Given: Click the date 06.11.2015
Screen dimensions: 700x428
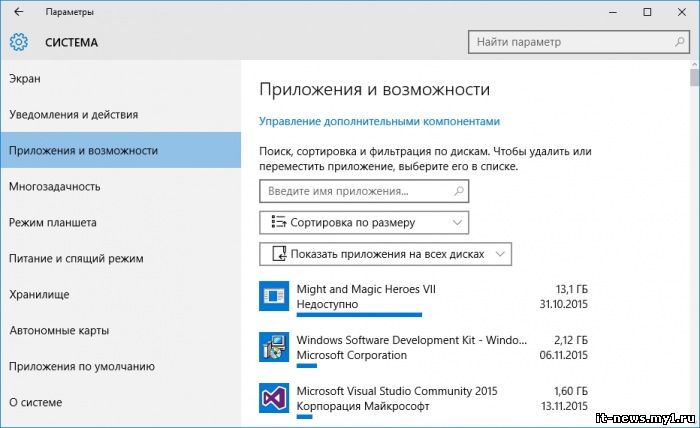Looking at the screenshot, I should coord(563,355).
